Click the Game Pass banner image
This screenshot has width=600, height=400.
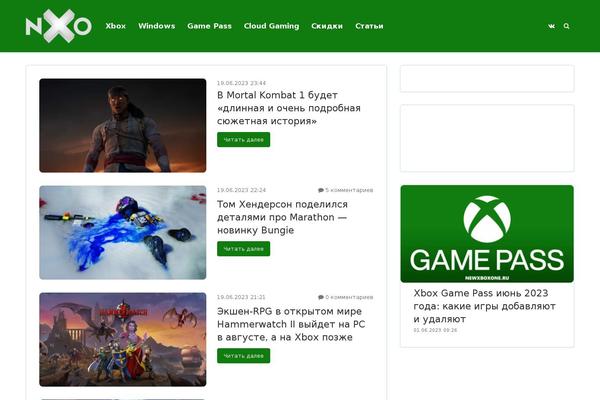tap(487, 234)
